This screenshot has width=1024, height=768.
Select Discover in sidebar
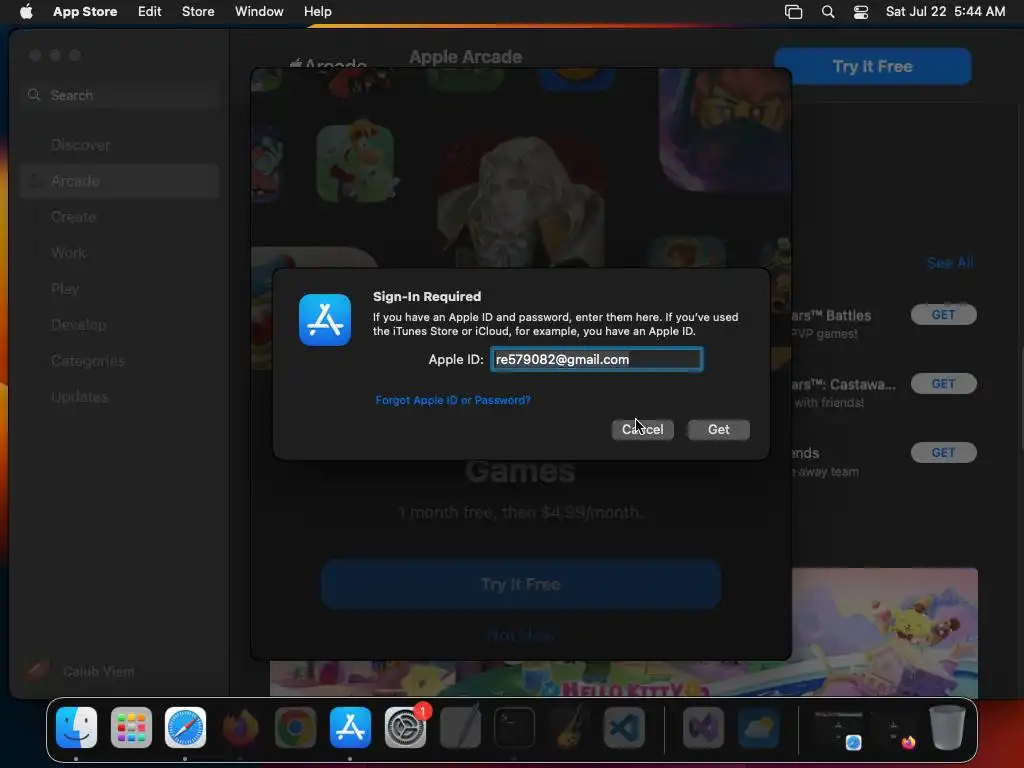tap(120, 145)
